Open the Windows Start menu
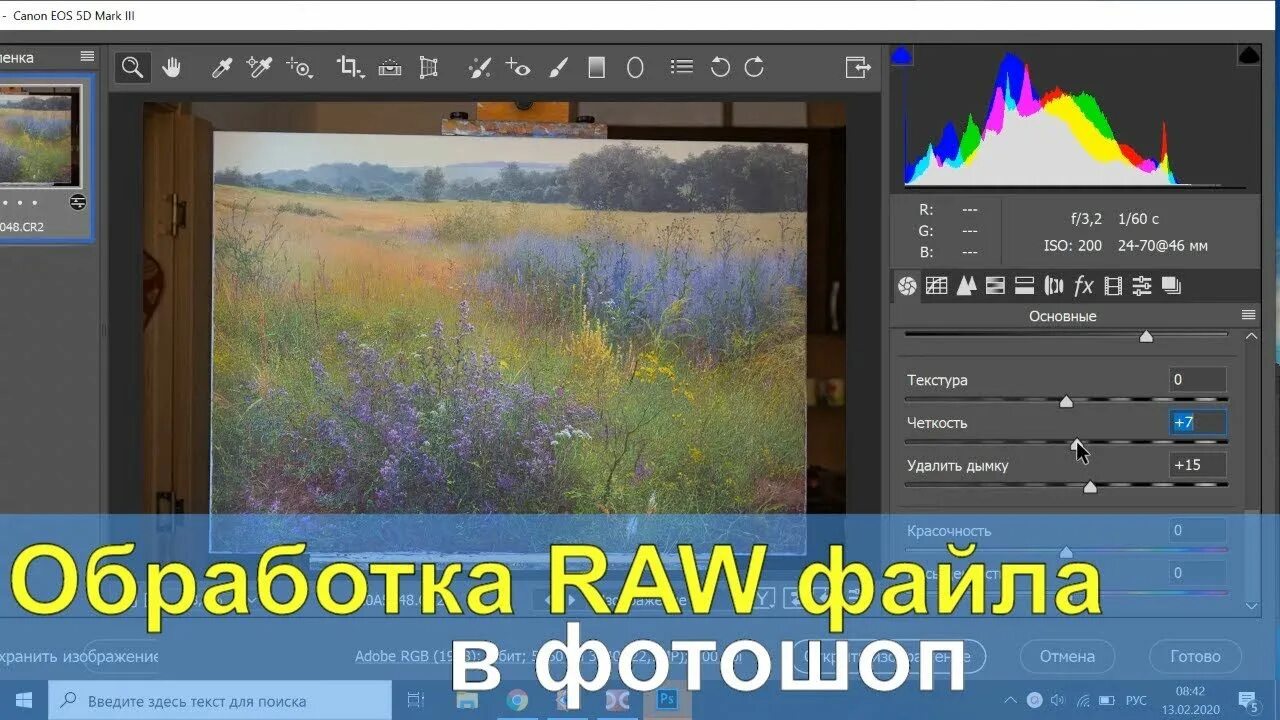 (x=23, y=700)
